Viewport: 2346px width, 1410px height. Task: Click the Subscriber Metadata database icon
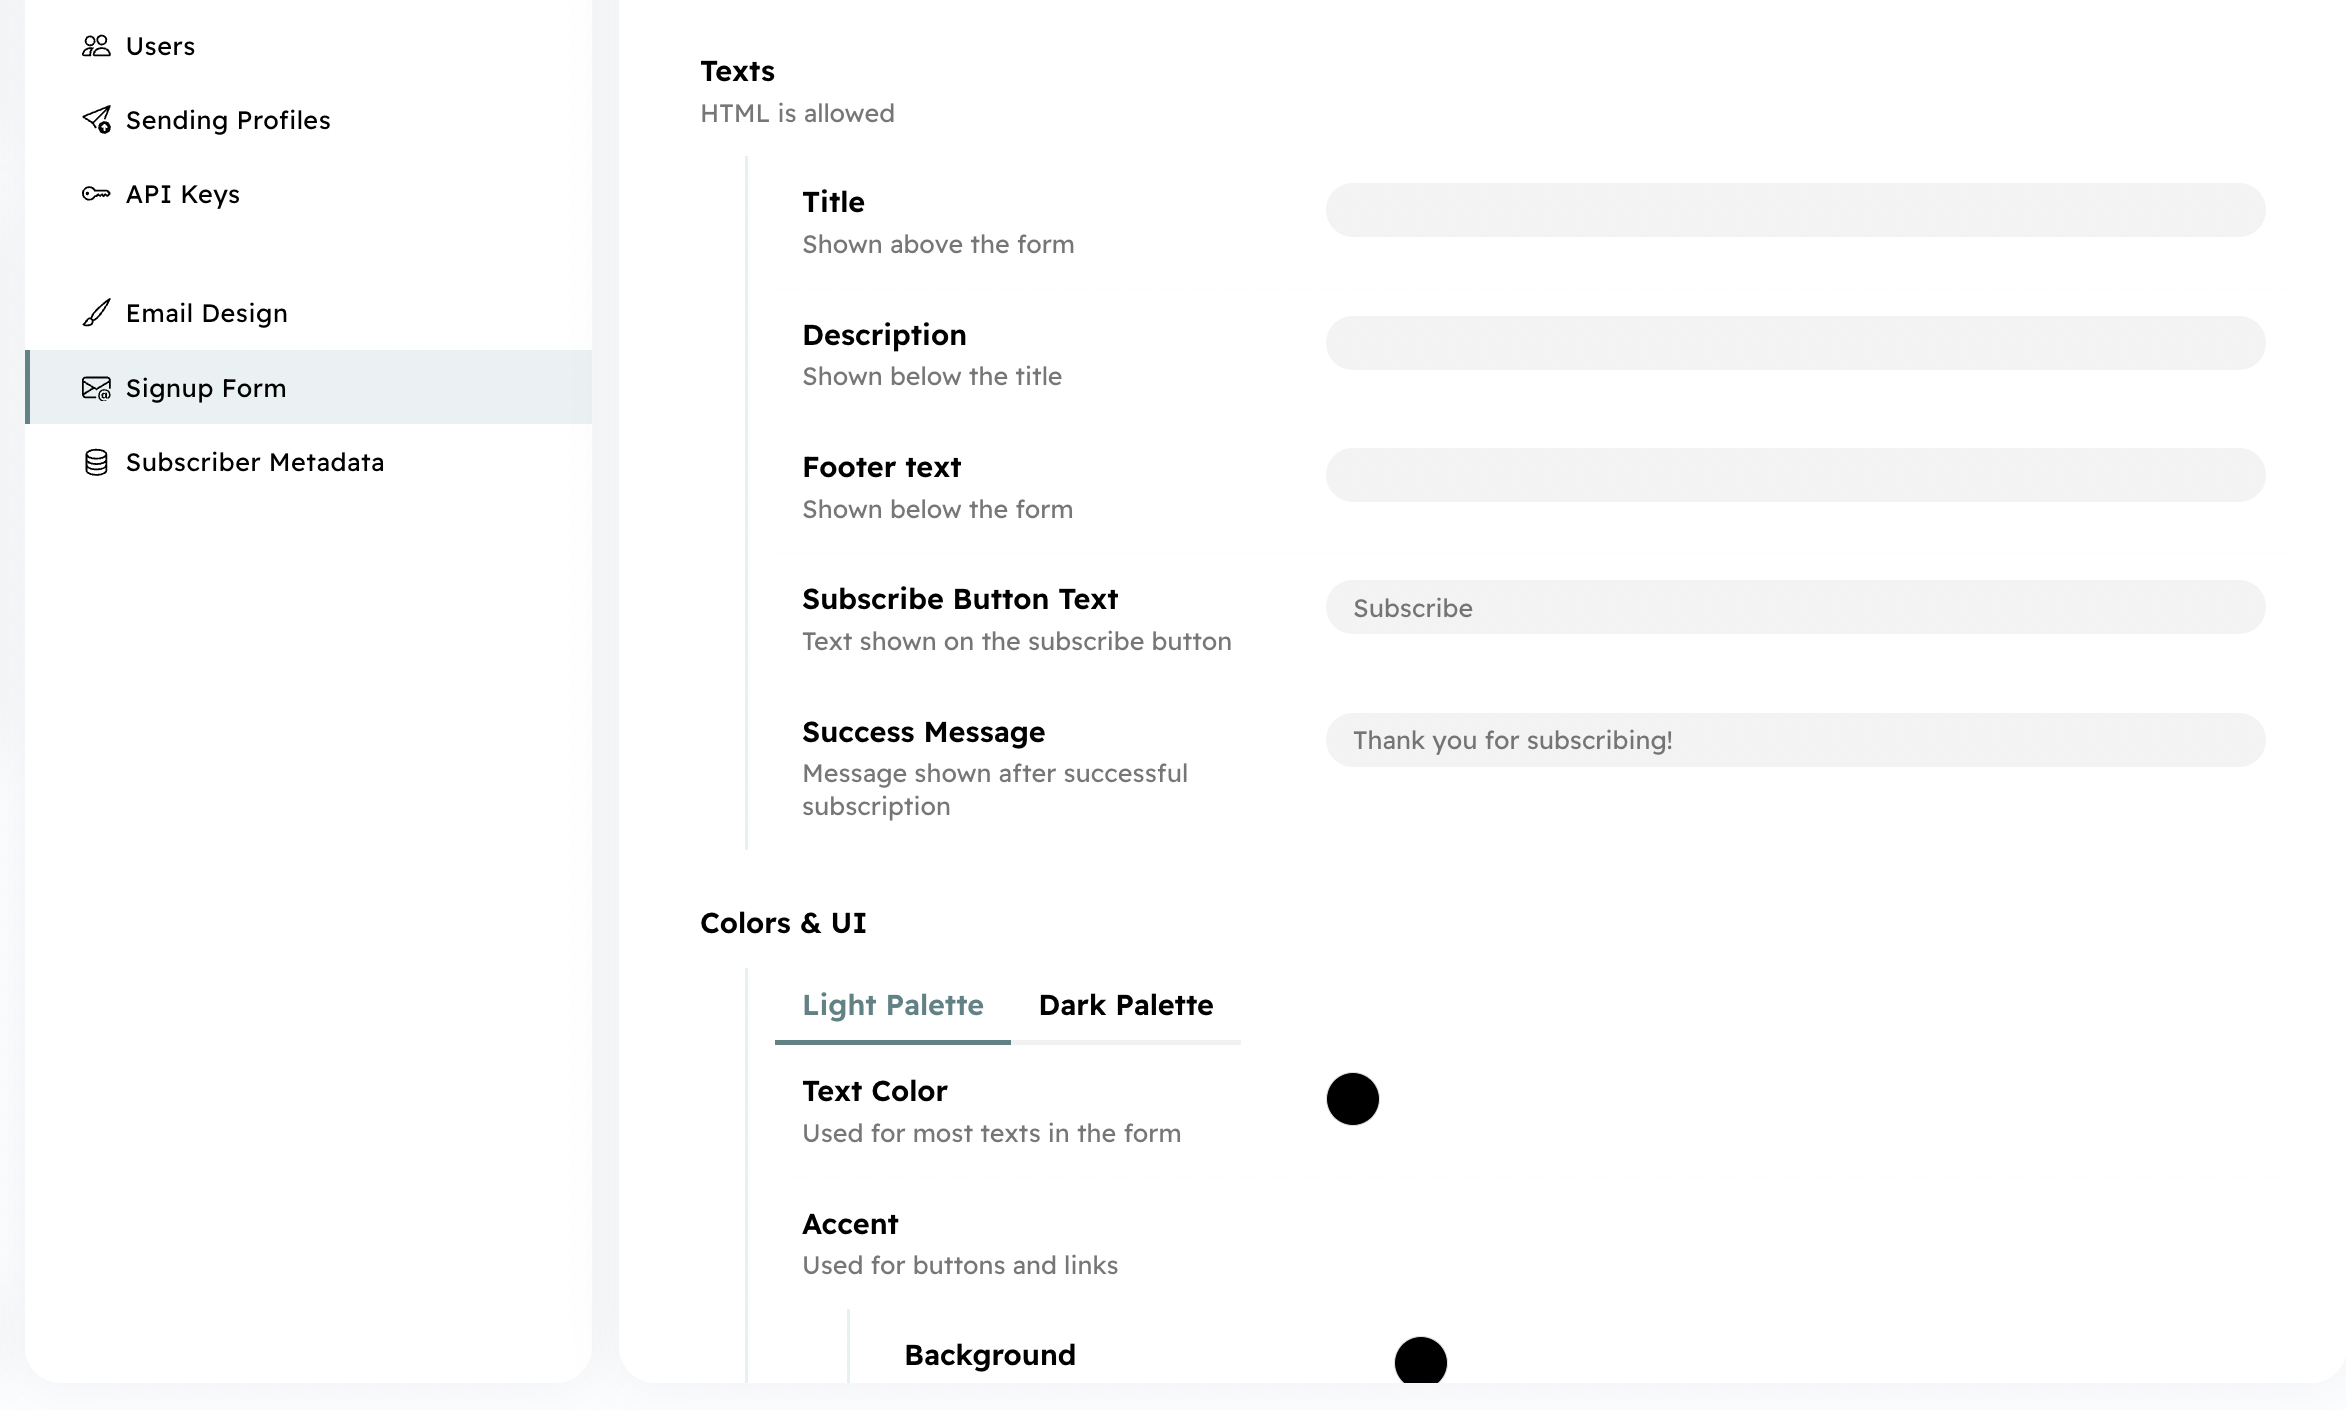point(96,462)
